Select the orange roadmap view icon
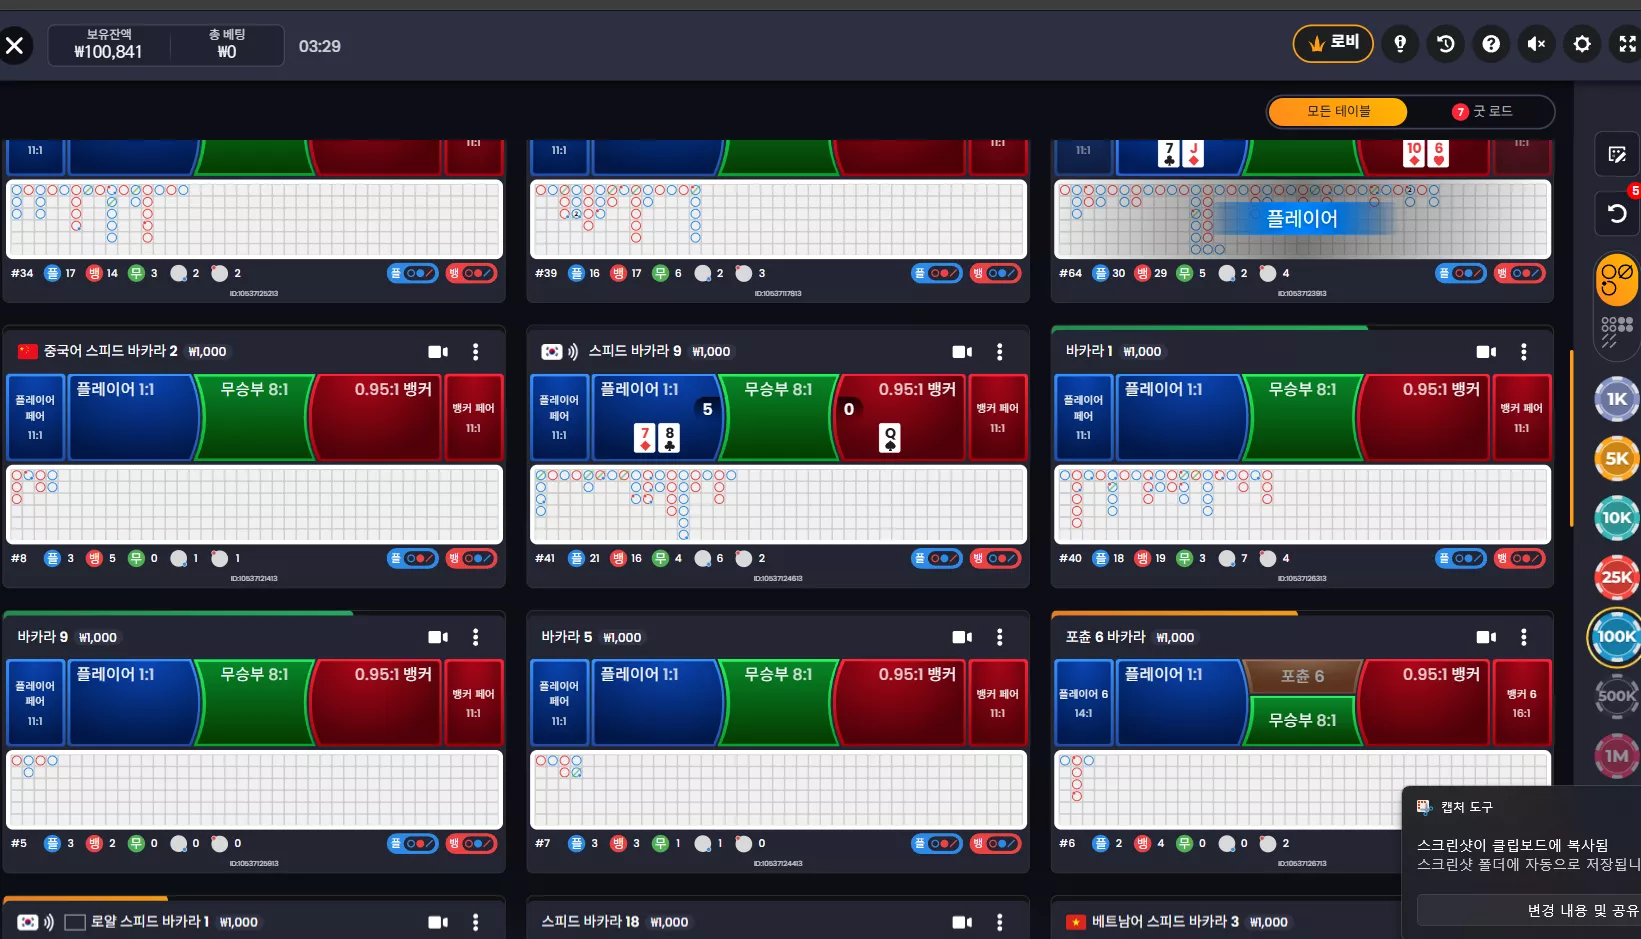 (x=1617, y=279)
